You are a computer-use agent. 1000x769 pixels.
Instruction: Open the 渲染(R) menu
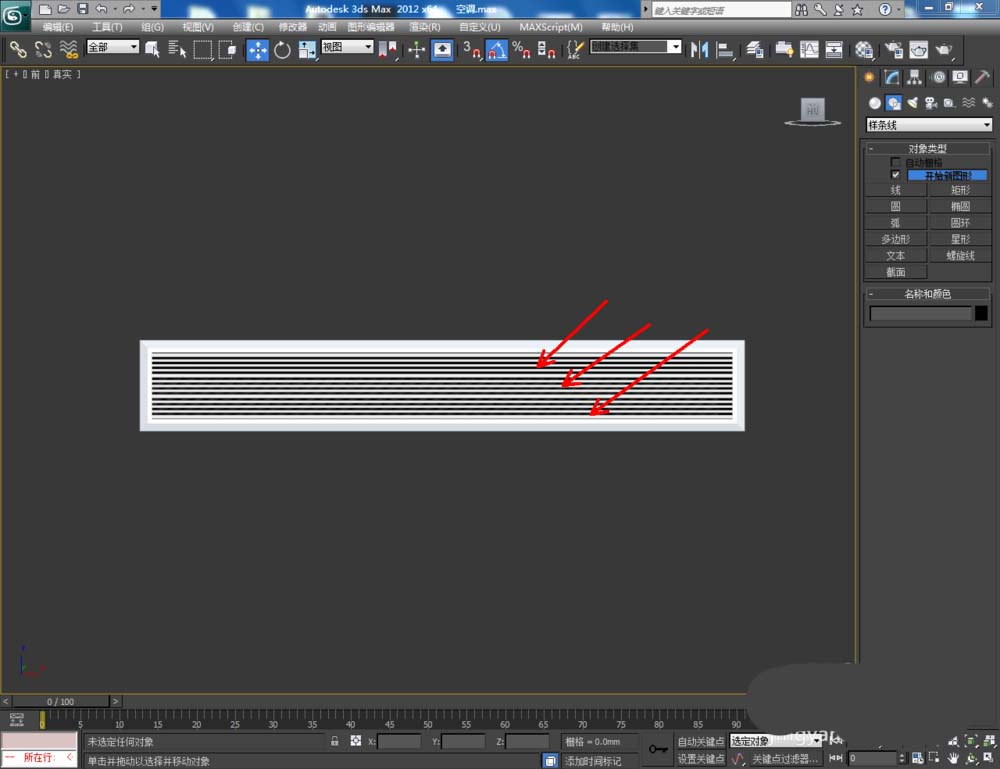[425, 27]
